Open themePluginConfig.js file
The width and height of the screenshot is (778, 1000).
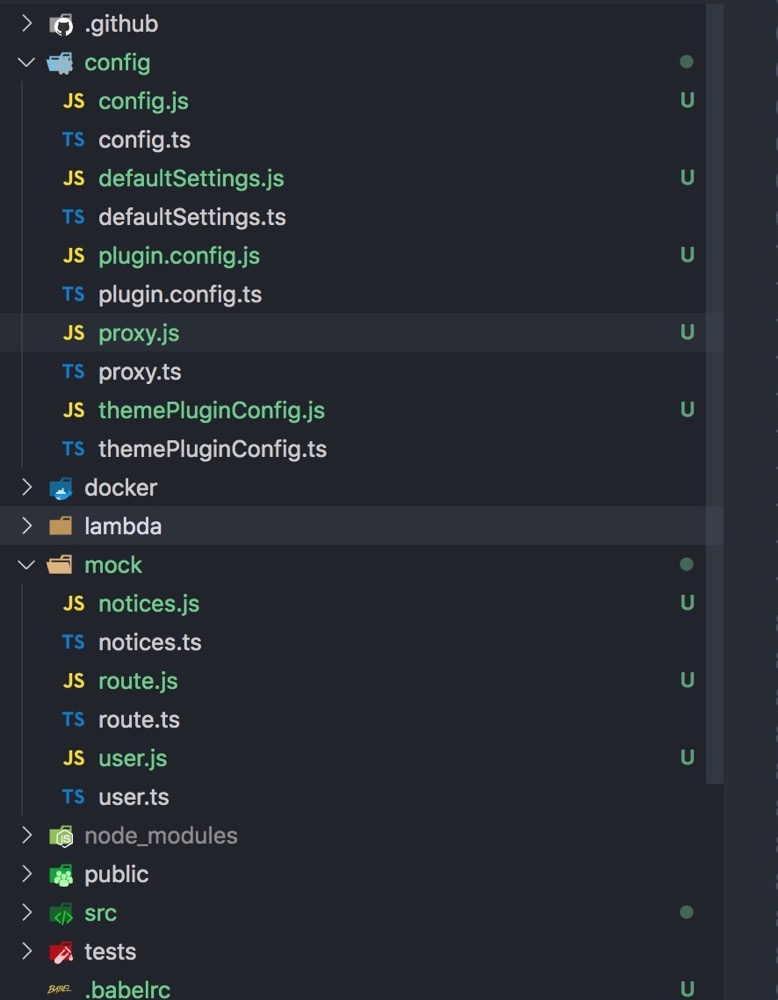click(x=211, y=411)
